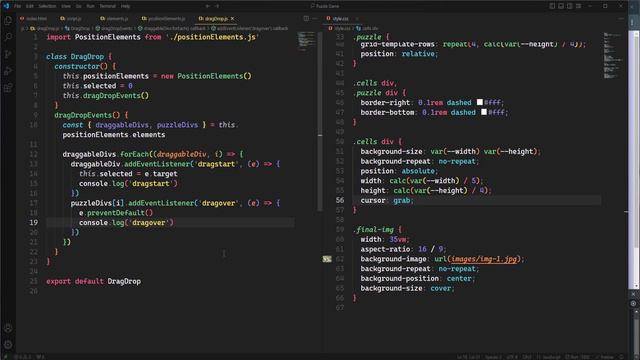Click the Puzzle Game command center search
The height and width of the screenshot is (360, 640).
click(324, 6)
